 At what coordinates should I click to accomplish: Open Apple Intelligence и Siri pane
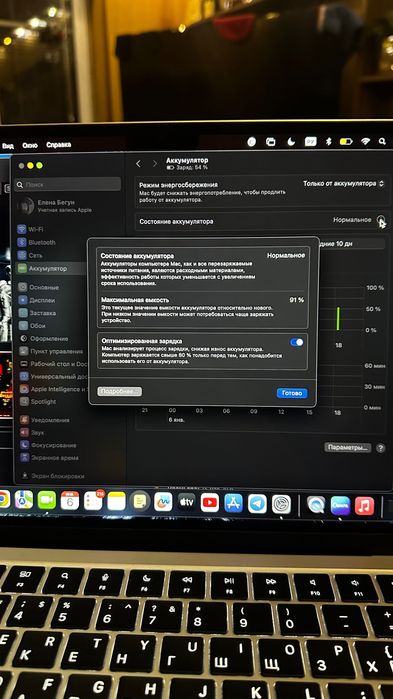pyautogui.click(x=52, y=389)
